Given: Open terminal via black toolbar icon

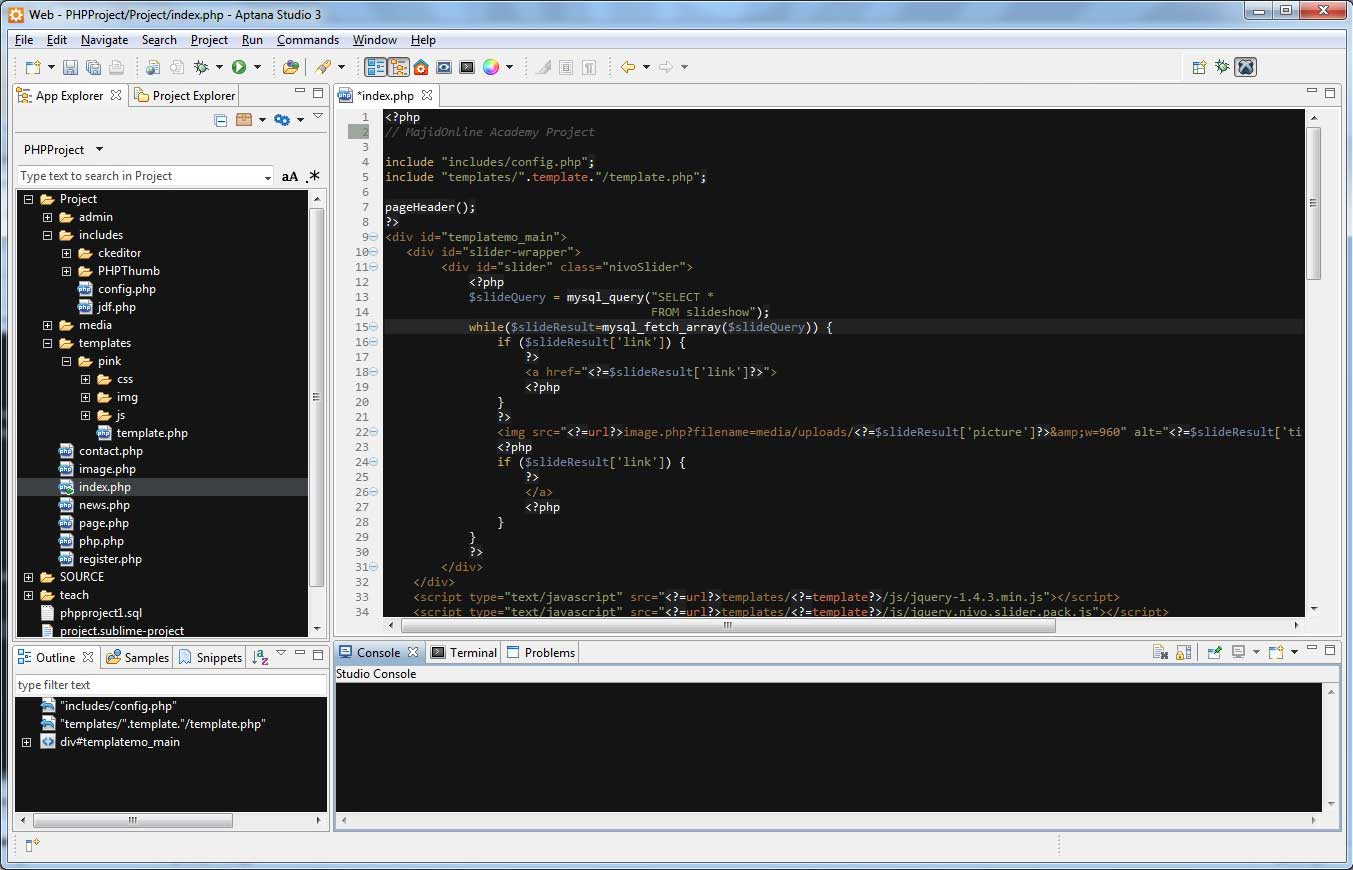Looking at the screenshot, I should tap(466, 67).
